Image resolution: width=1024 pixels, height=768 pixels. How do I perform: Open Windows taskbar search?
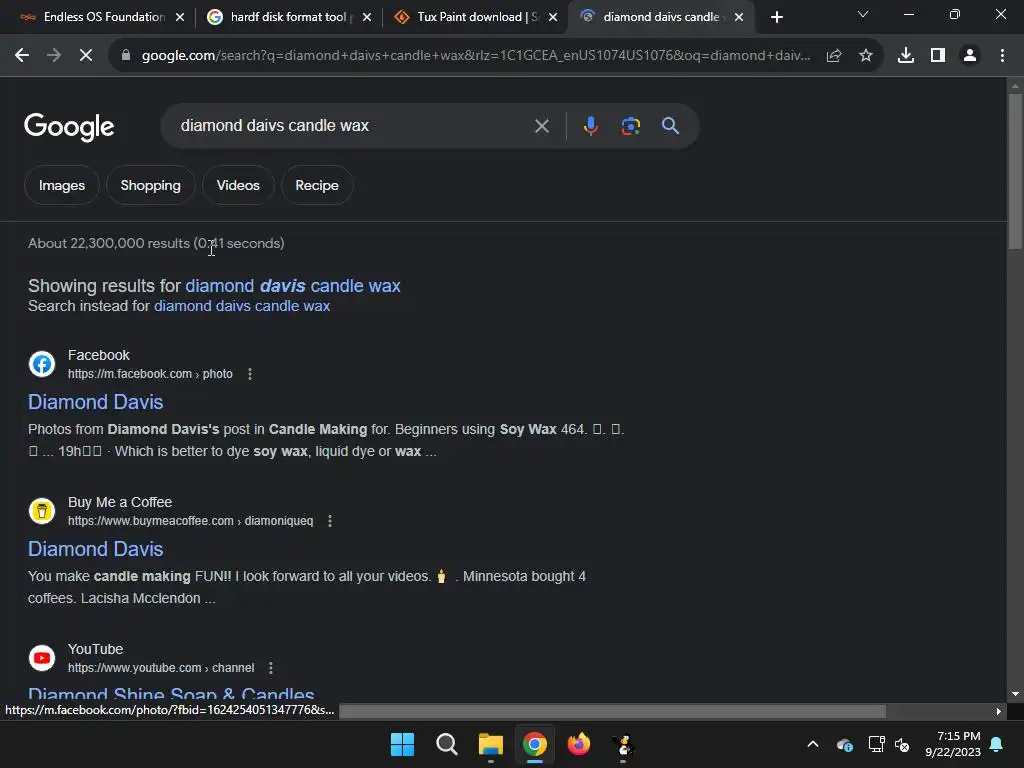[x=447, y=744]
